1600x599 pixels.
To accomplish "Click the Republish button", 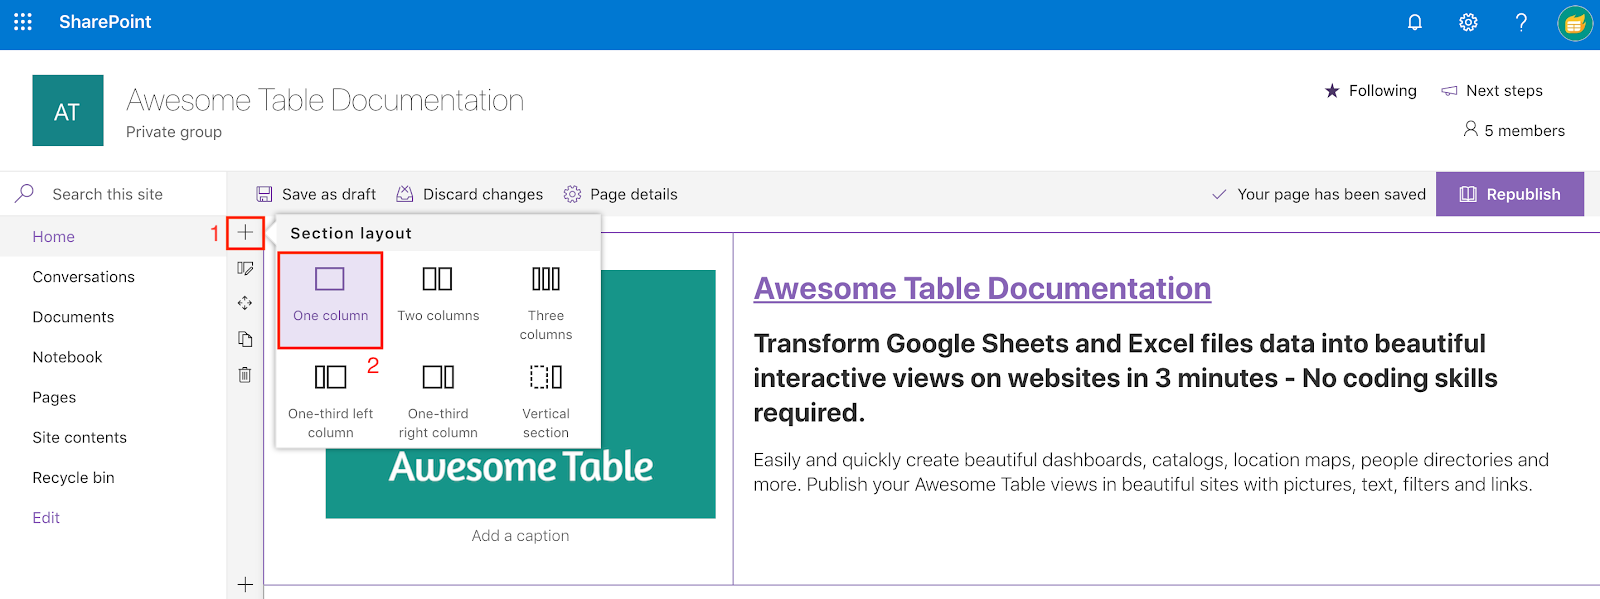I will pyautogui.click(x=1510, y=194).
